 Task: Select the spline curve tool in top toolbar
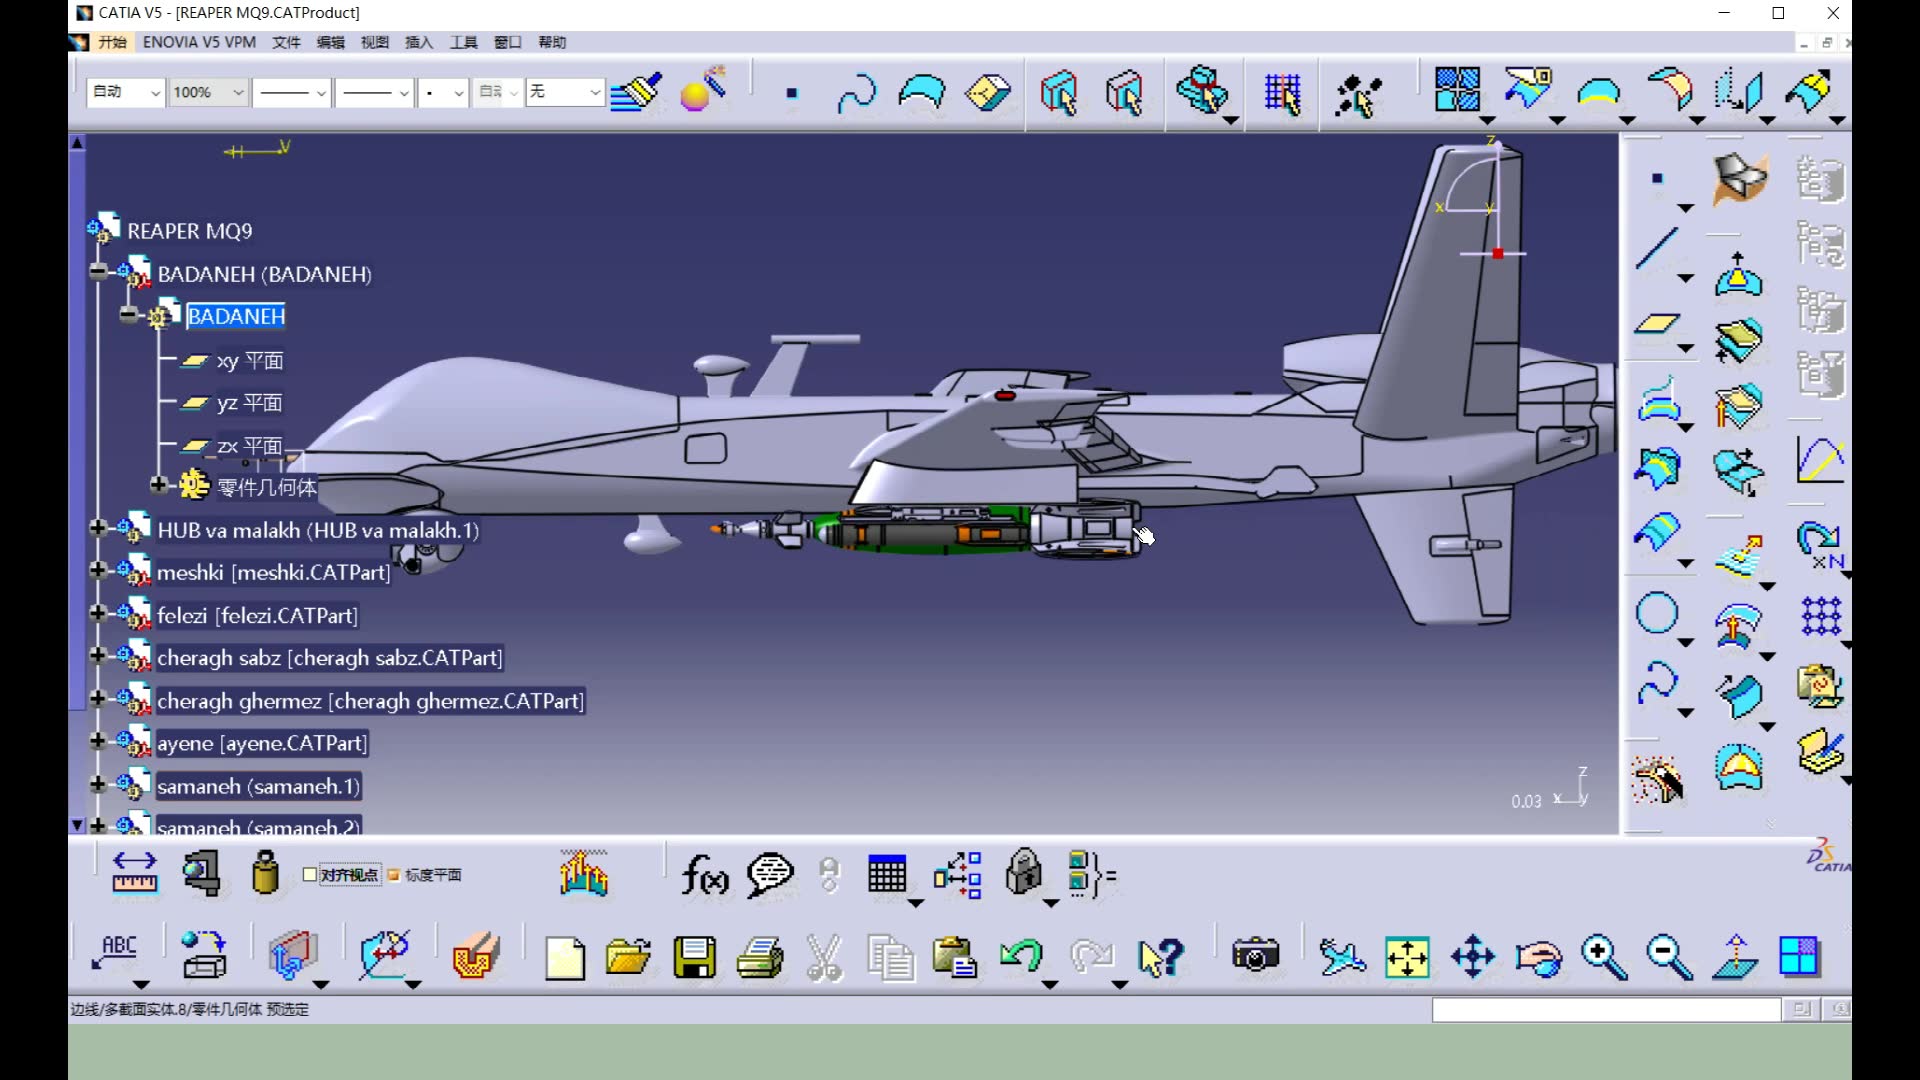[857, 93]
